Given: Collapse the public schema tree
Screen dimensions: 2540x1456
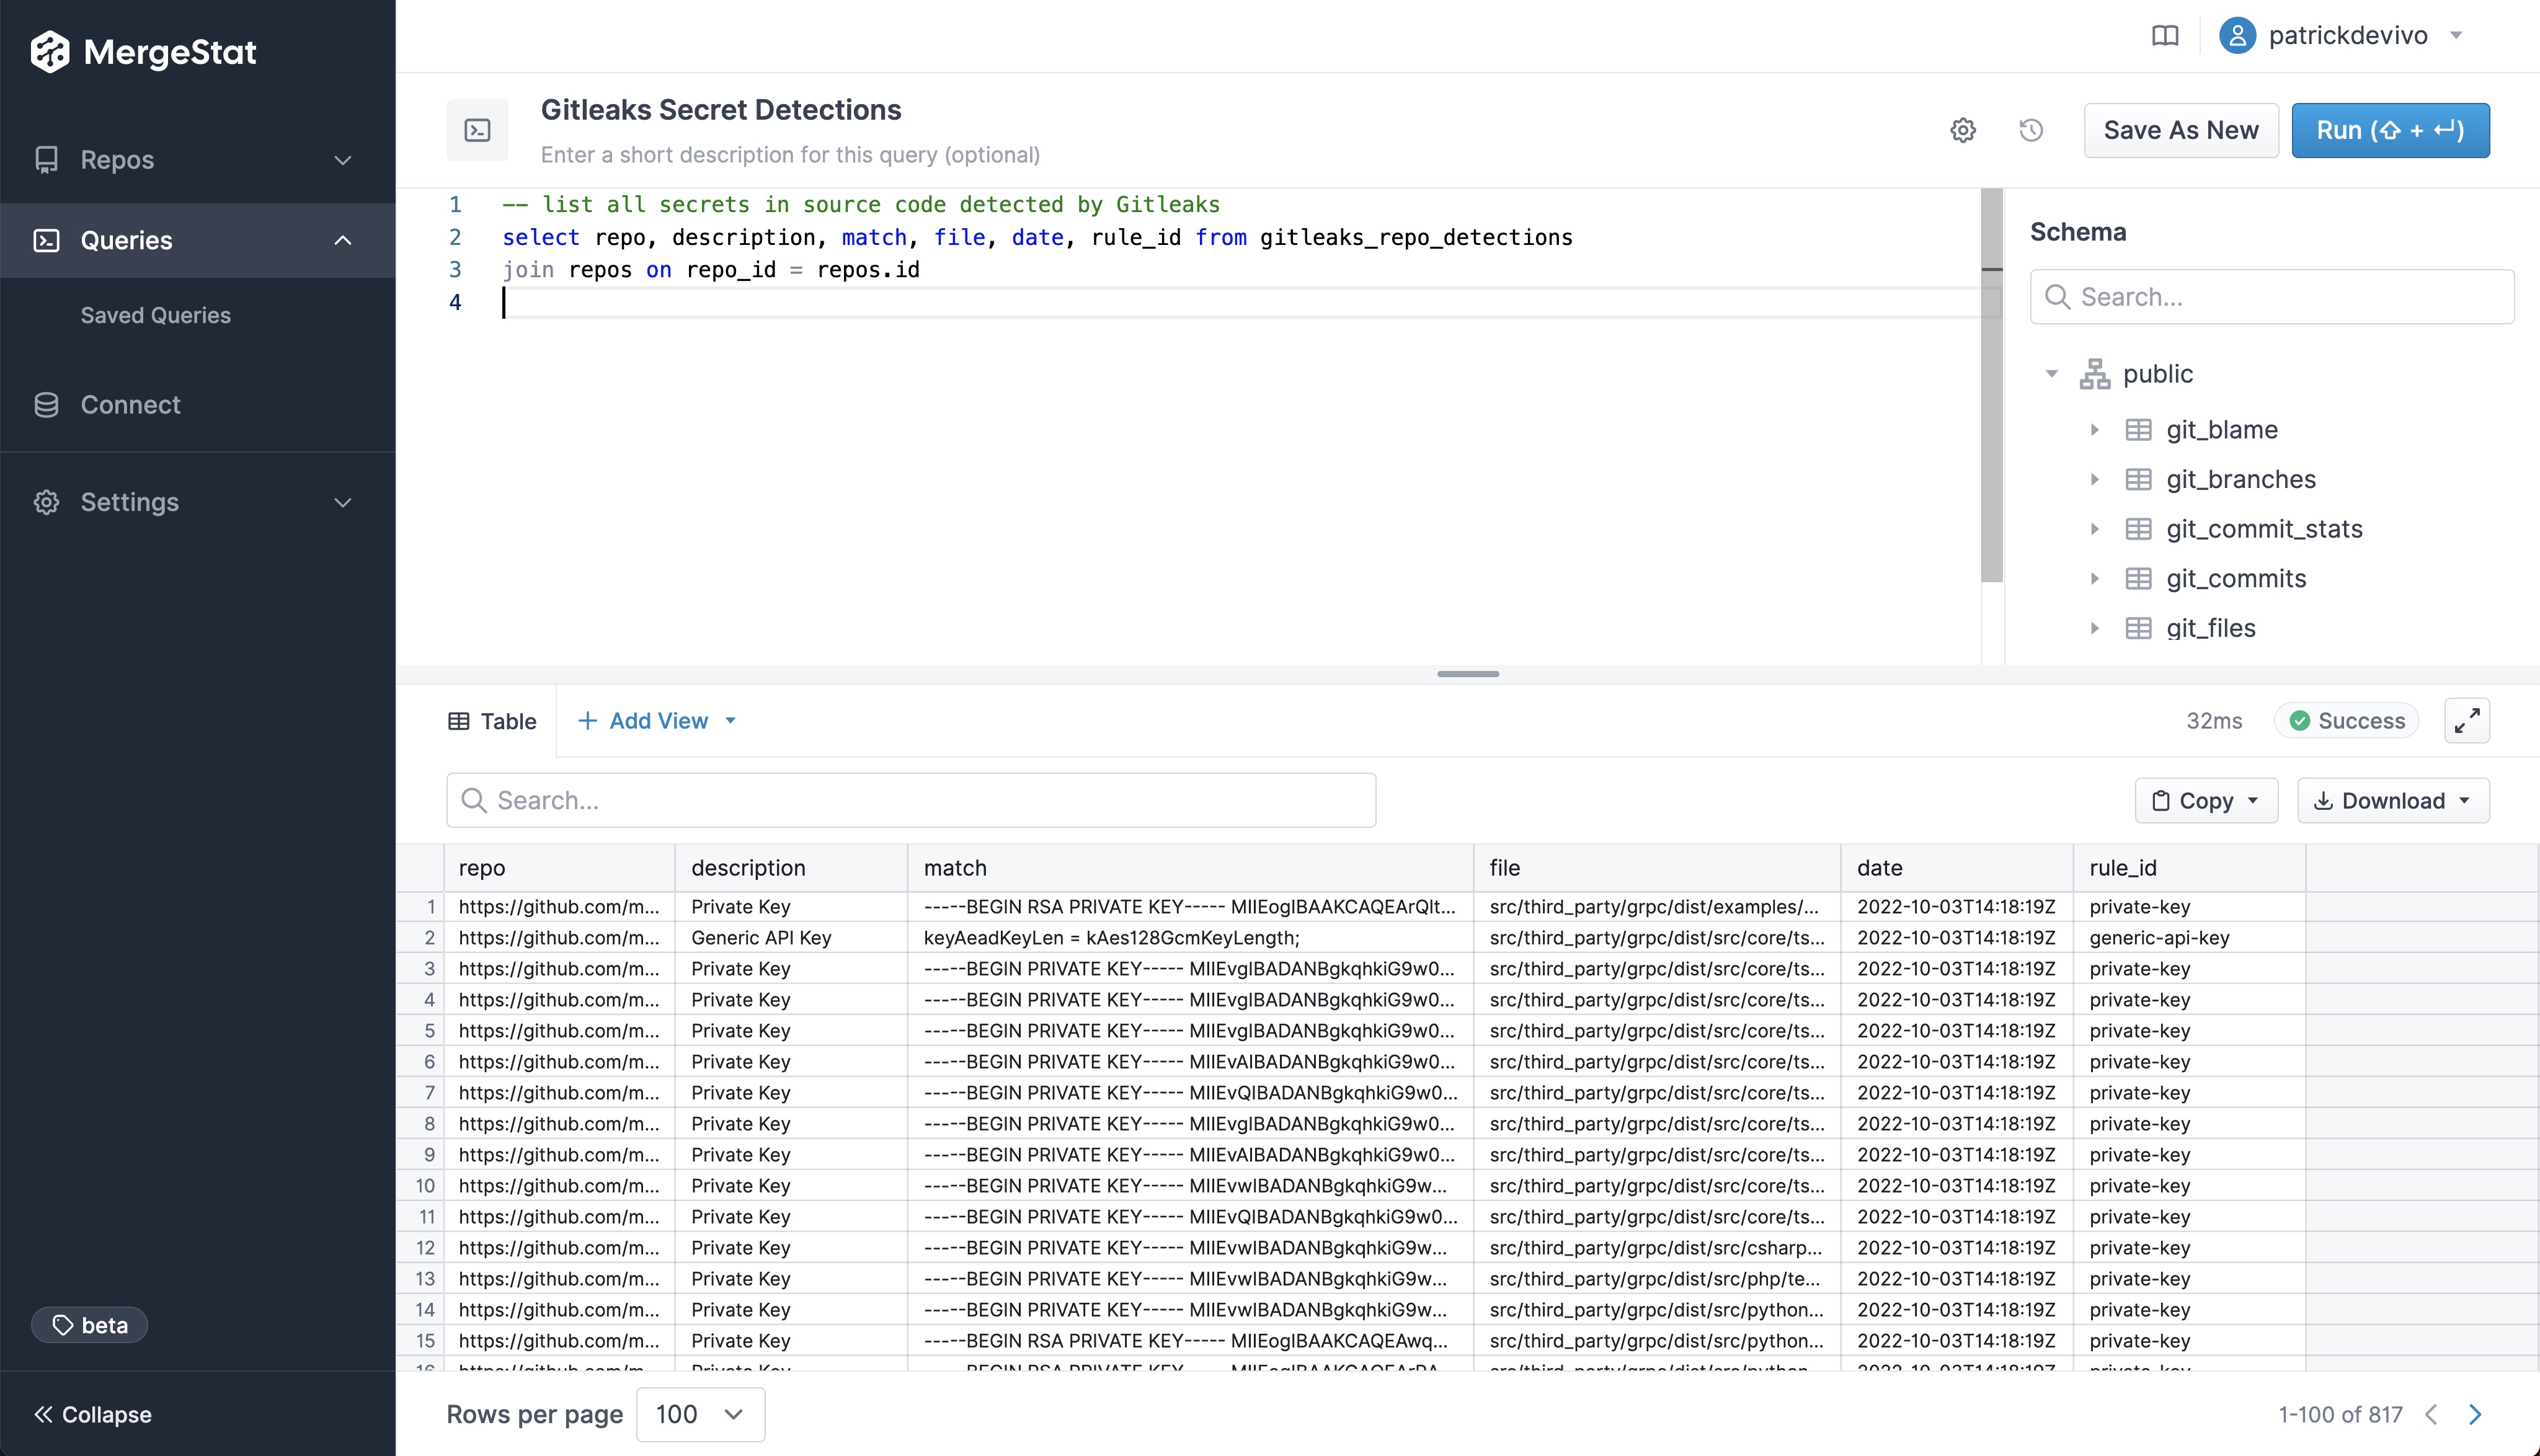Looking at the screenshot, I should point(2052,374).
